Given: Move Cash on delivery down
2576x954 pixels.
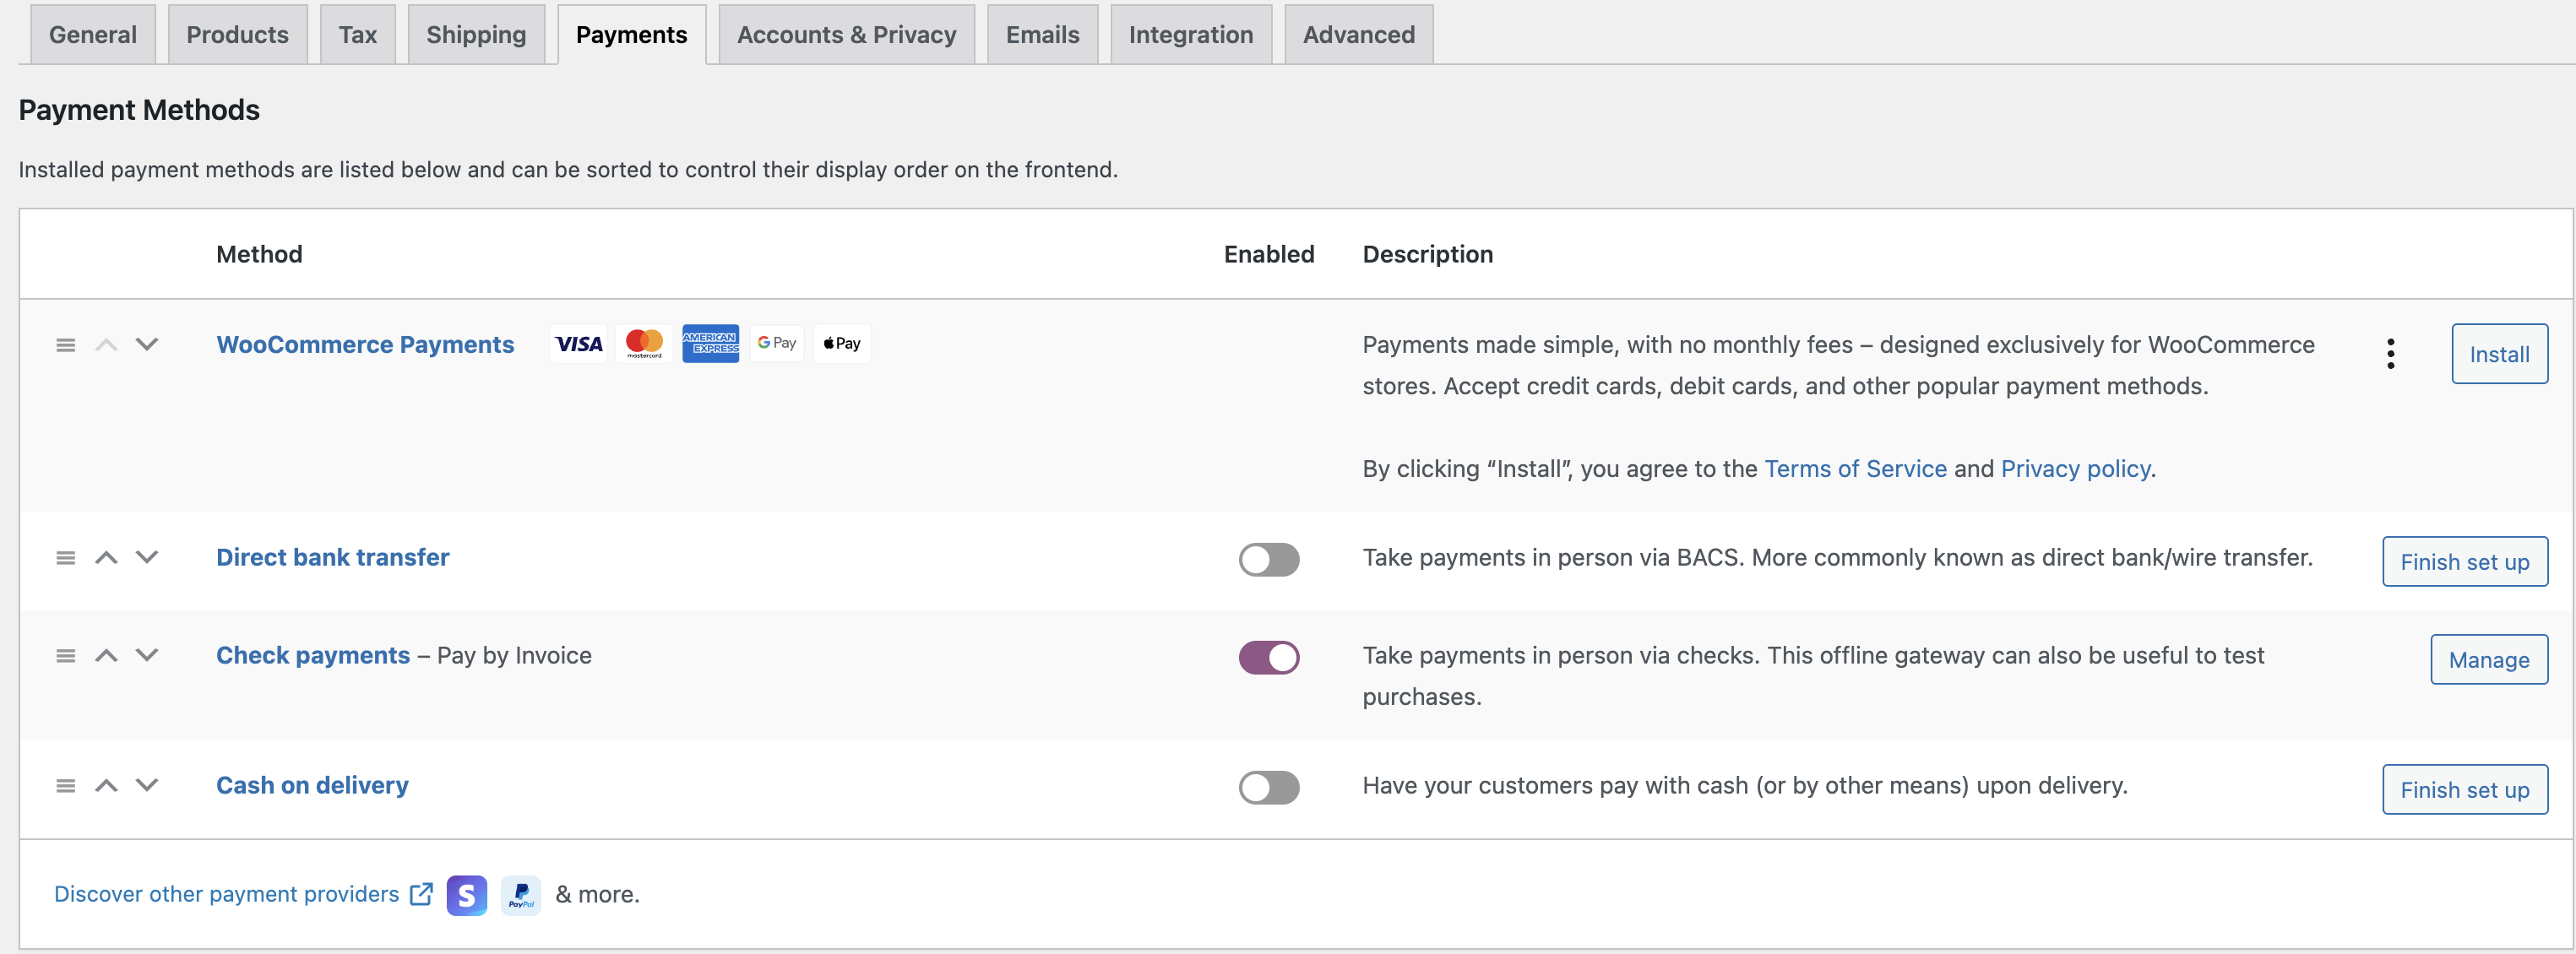Looking at the screenshot, I should tap(147, 786).
